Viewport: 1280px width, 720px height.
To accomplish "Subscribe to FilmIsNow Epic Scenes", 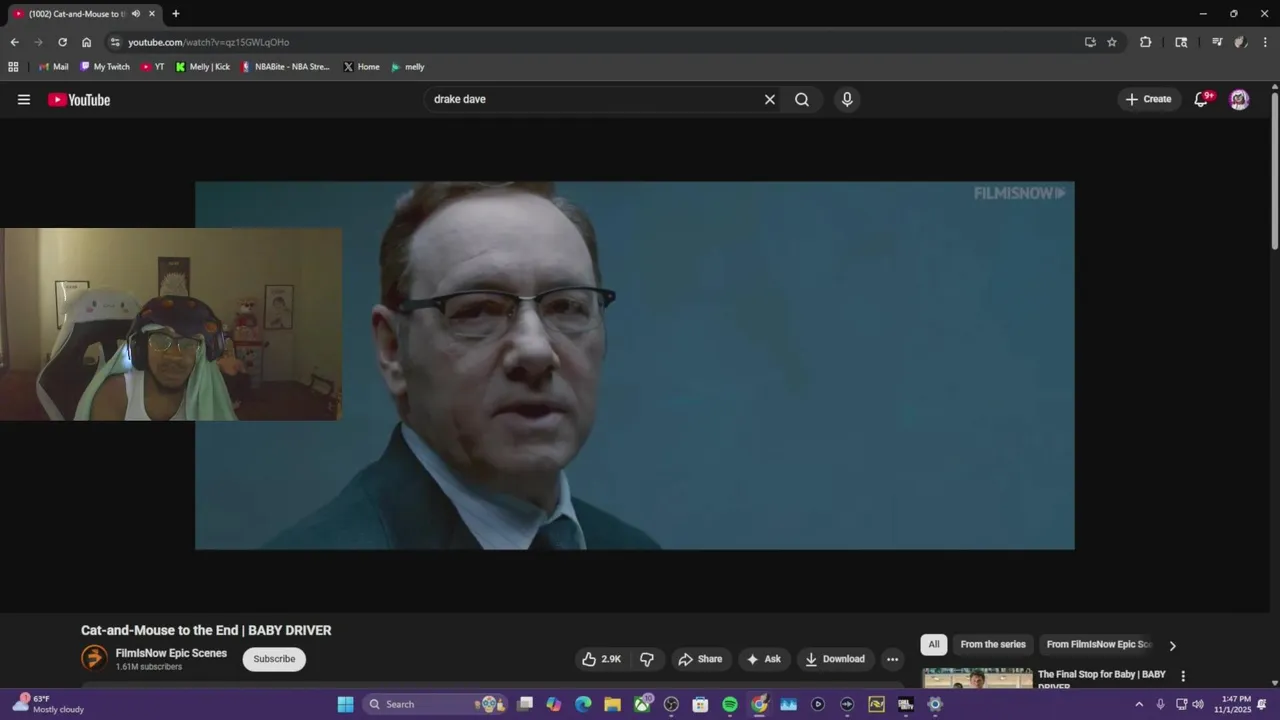I will tap(274, 659).
